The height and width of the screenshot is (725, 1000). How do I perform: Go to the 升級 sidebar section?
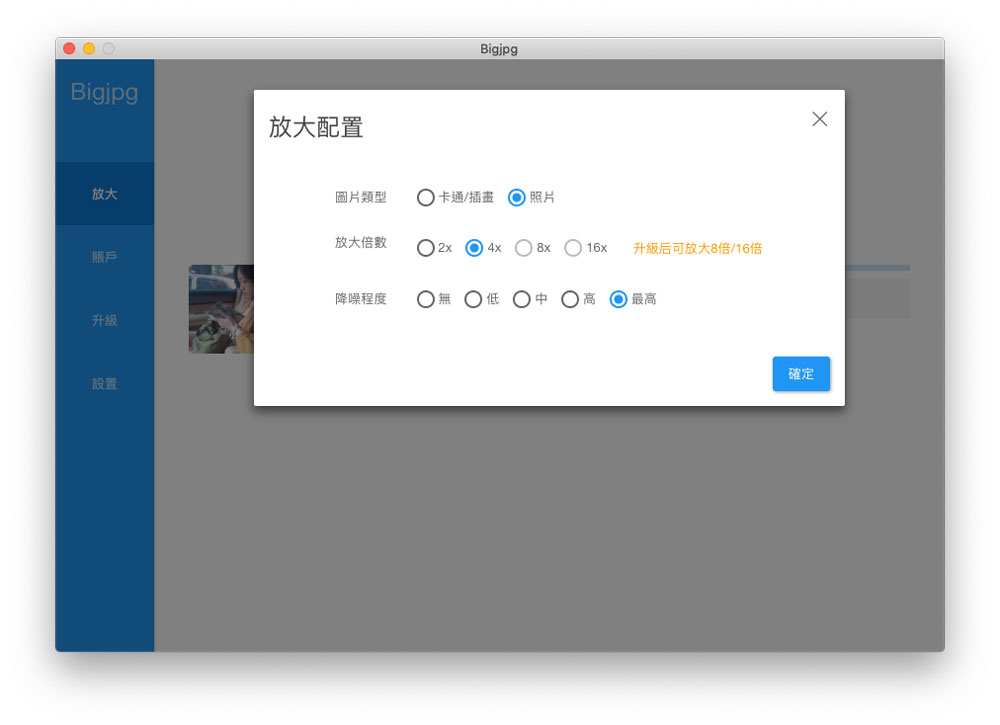(105, 321)
